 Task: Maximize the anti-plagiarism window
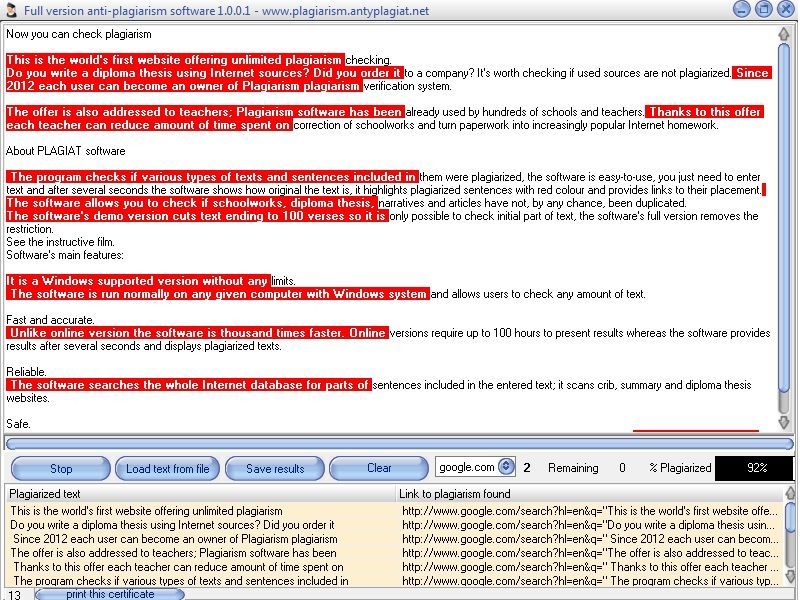pyautogui.click(x=764, y=9)
